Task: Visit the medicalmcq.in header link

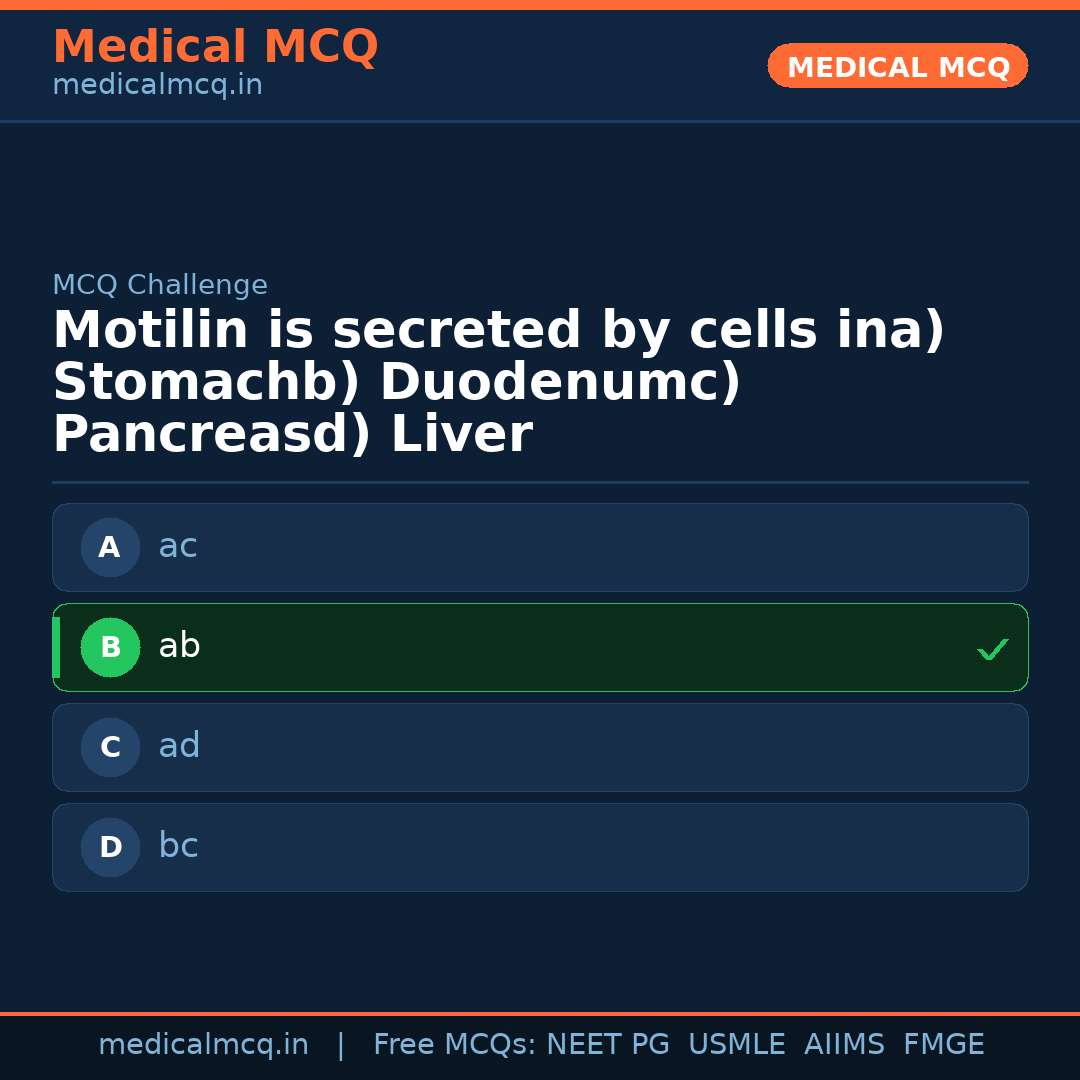Action: coord(157,85)
